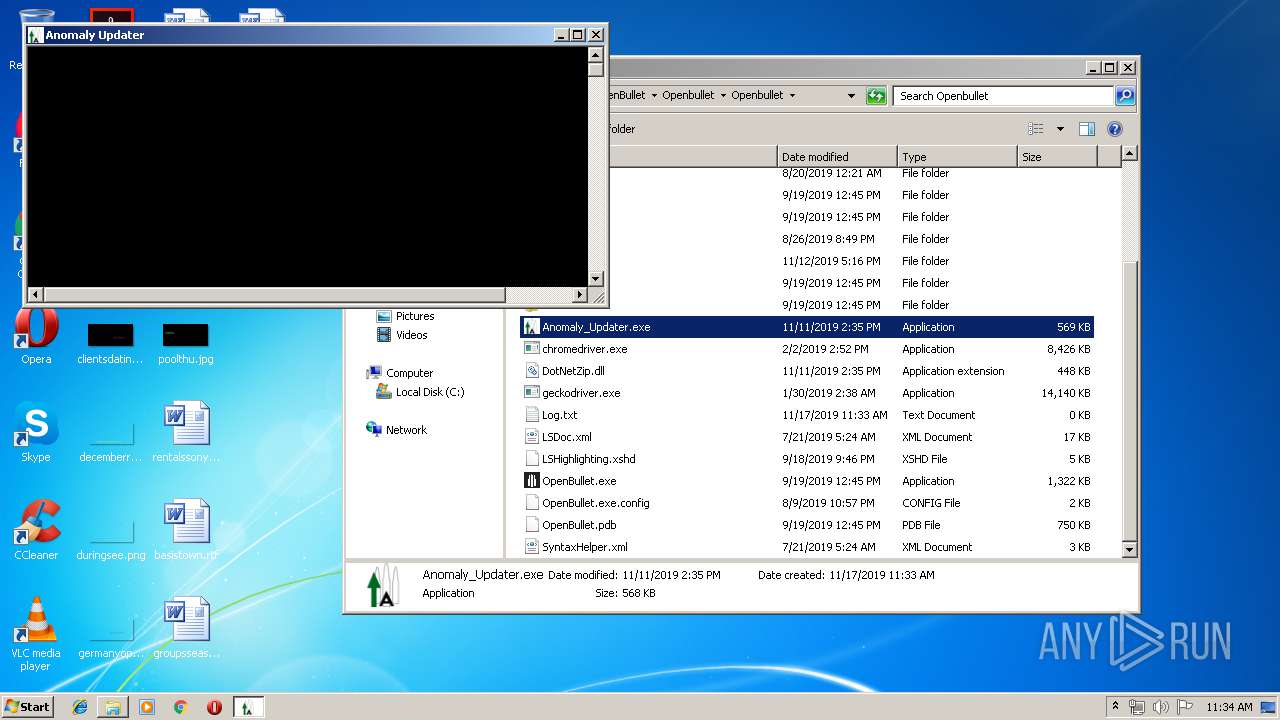The width and height of the screenshot is (1280, 720).
Task: Click the Explorer search magnifier icon
Action: click(1125, 96)
